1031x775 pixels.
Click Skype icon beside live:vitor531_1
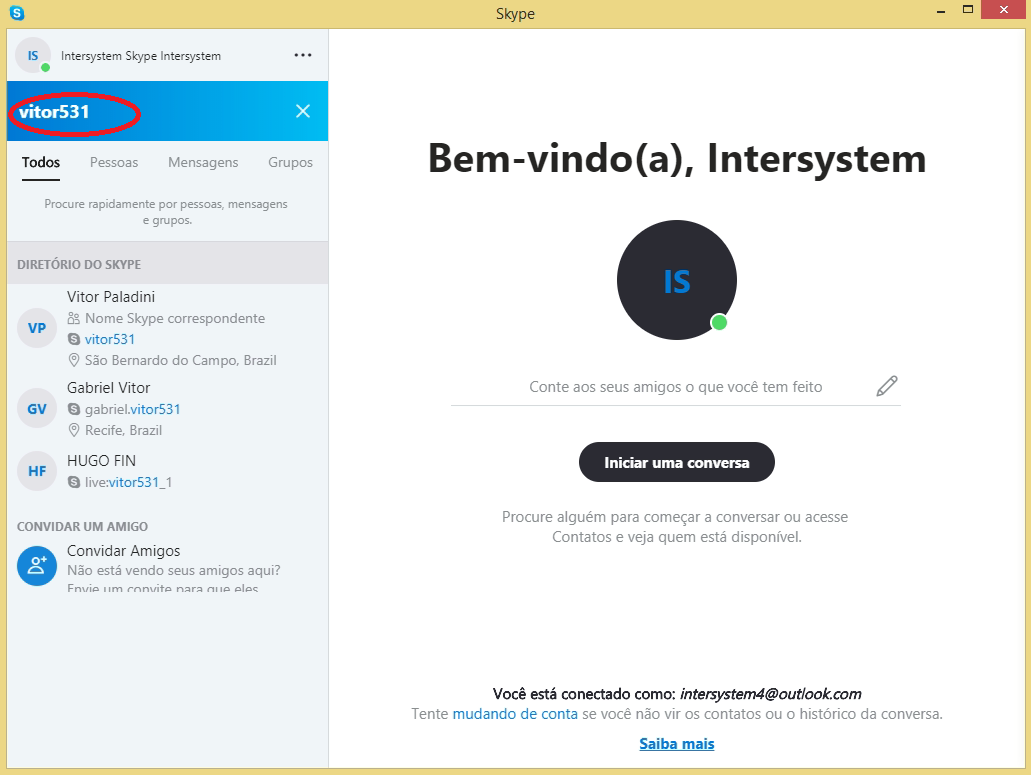(x=74, y=482)
